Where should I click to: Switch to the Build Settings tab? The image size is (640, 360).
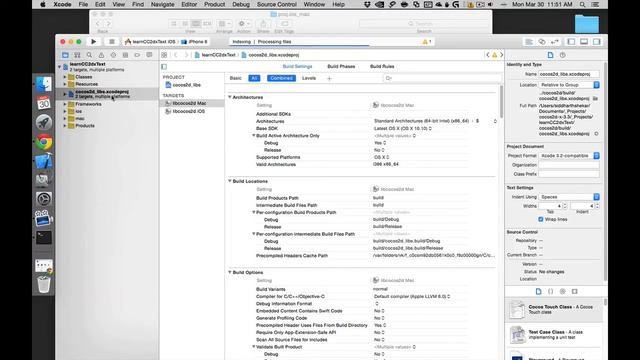coord(297,66)
